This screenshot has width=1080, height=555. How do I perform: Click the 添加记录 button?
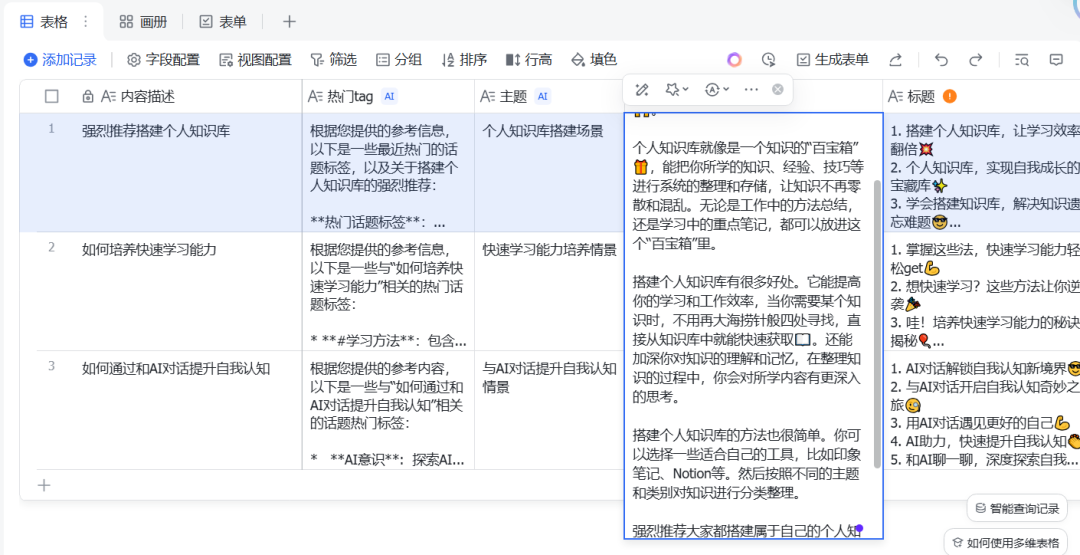61,60
